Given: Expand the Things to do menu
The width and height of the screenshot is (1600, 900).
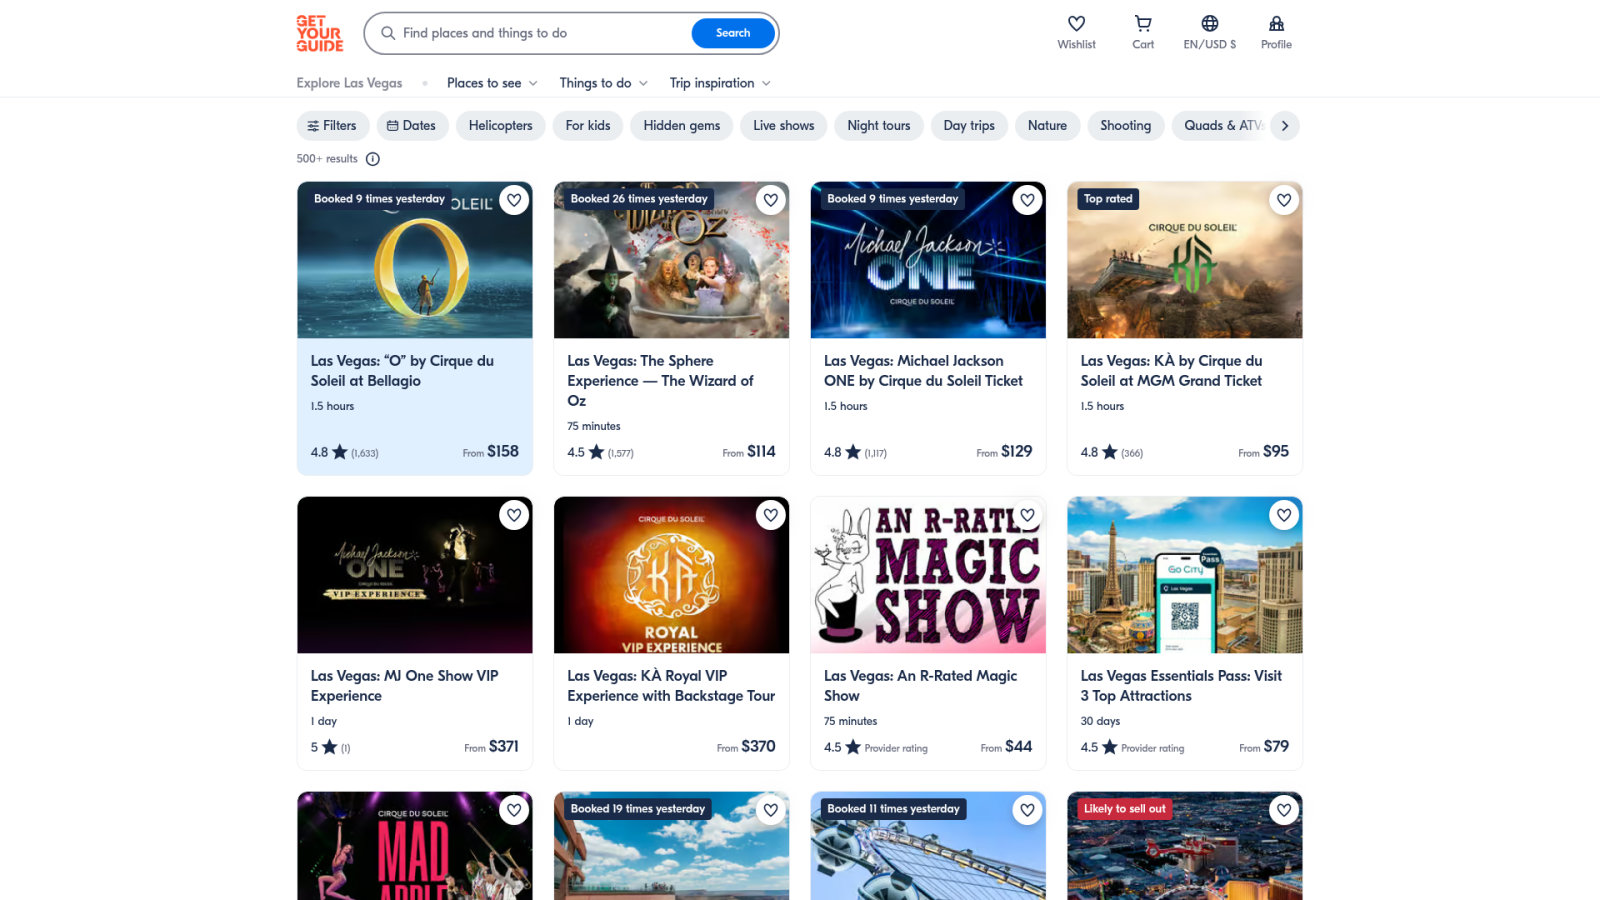Looking at the screenshot, I should tap(603, 83).
